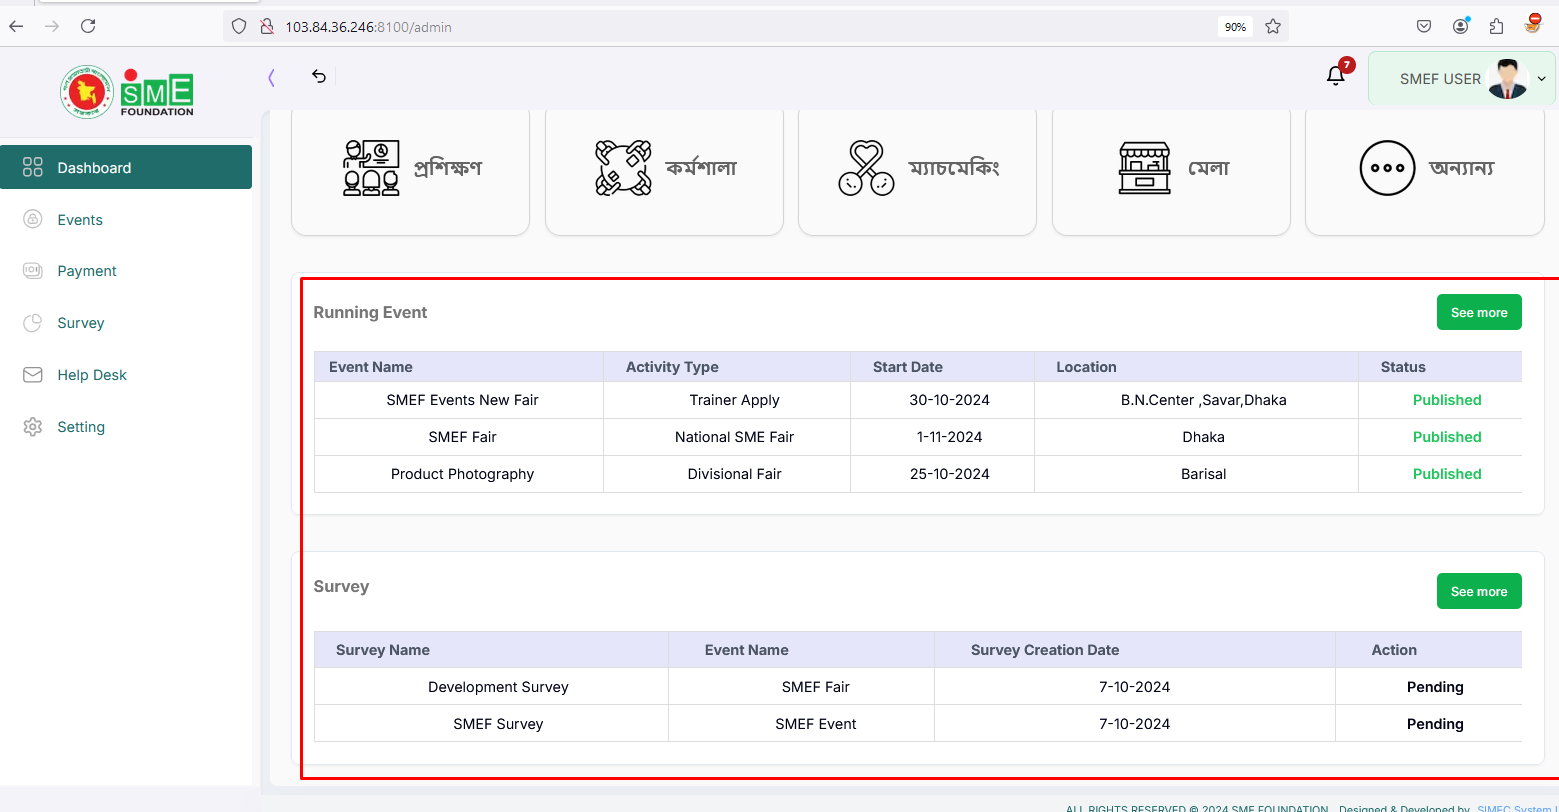Open the browser extensions puzzle icon
The image size is (1559, 812).
(1496, 26)
